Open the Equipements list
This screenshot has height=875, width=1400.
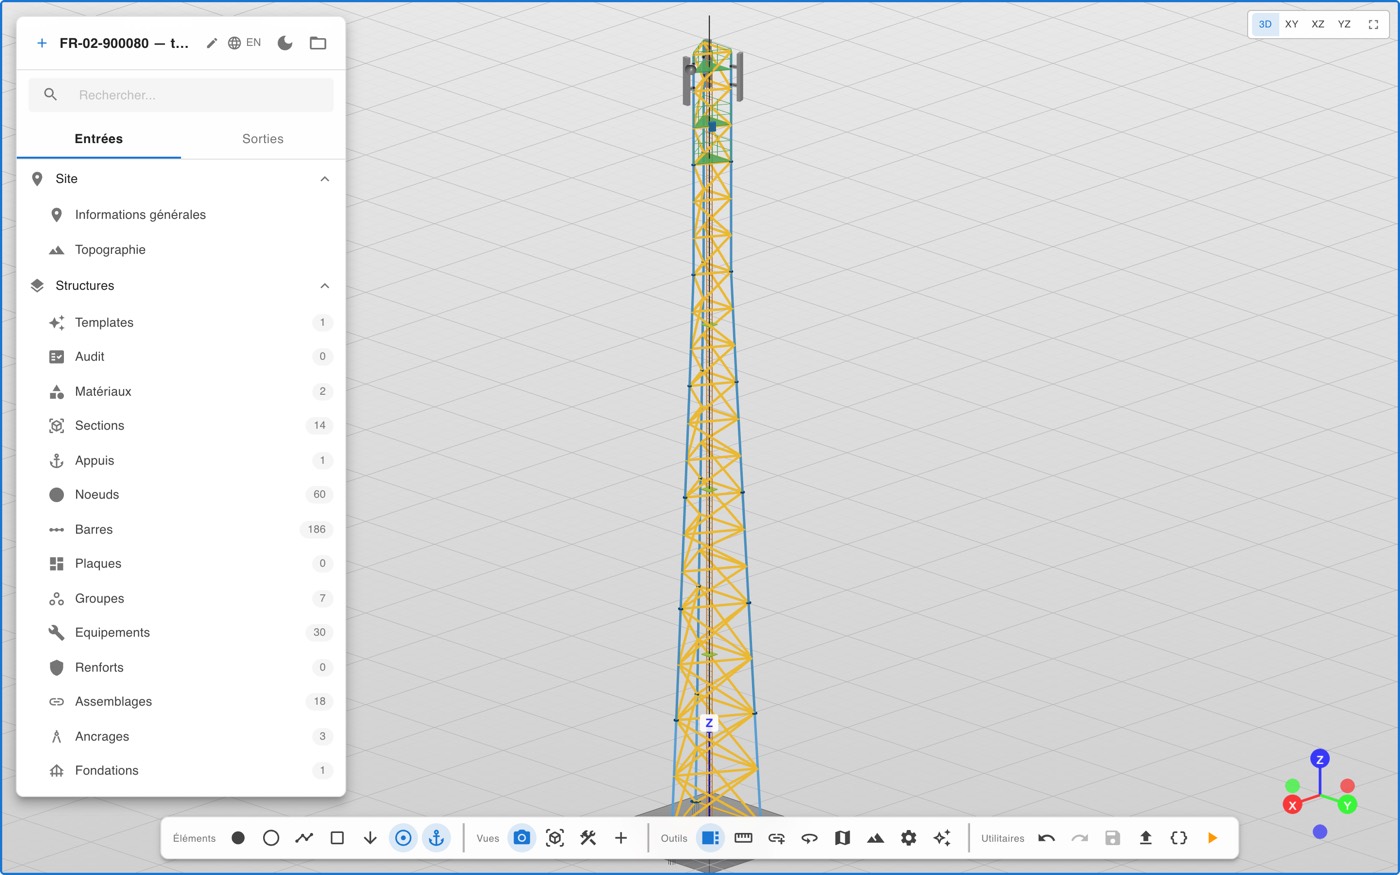click(181, 633)
